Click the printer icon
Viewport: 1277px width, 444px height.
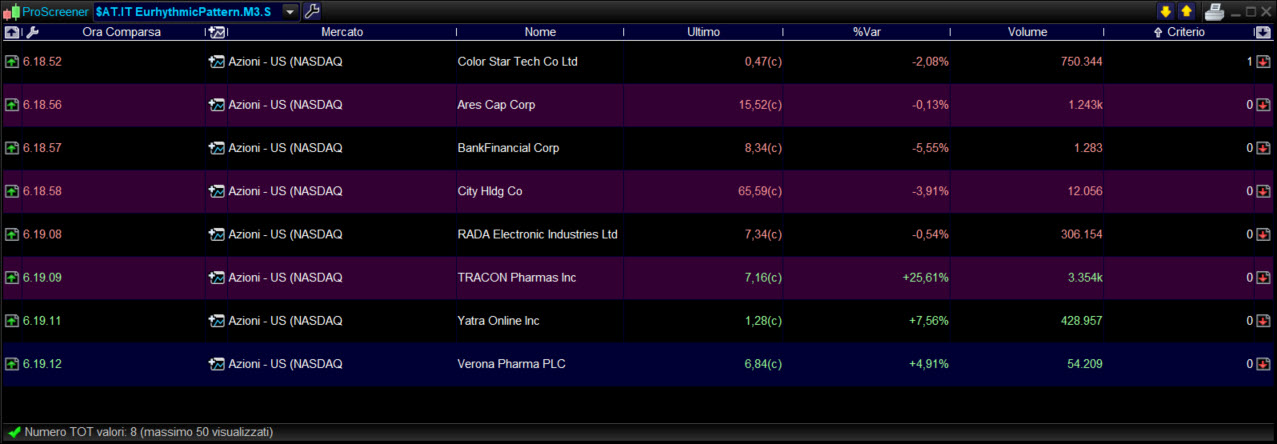point(1214,12)
